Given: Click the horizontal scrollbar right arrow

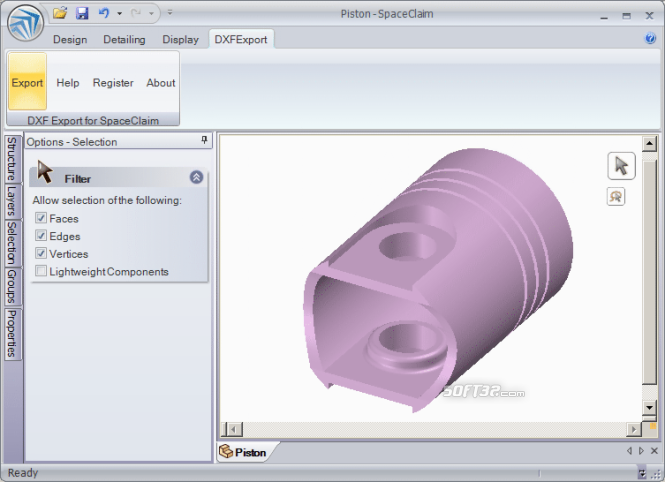Looking at the screenshot, I should (634, 429).
